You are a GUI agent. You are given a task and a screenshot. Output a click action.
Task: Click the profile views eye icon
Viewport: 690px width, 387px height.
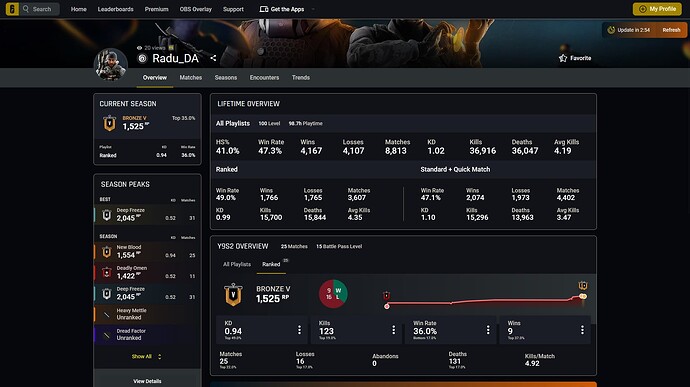point(139,48)
